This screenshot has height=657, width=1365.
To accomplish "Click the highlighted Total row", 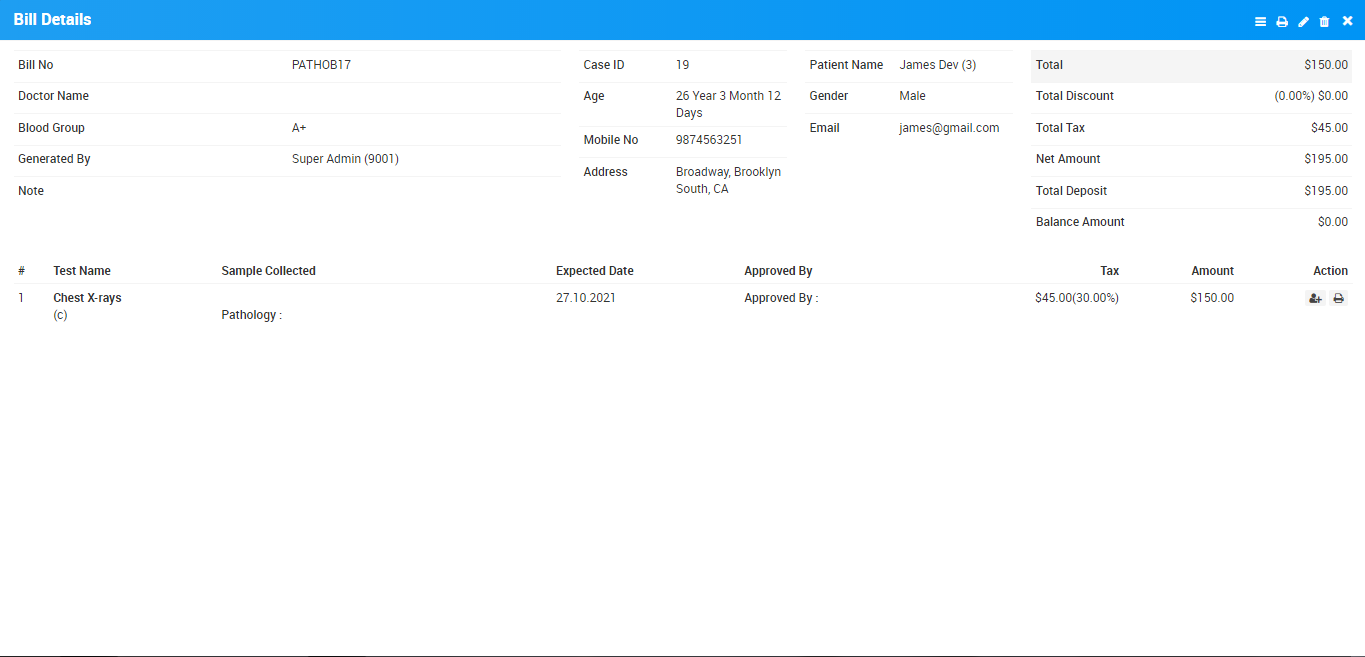I will click(1190, 65).
